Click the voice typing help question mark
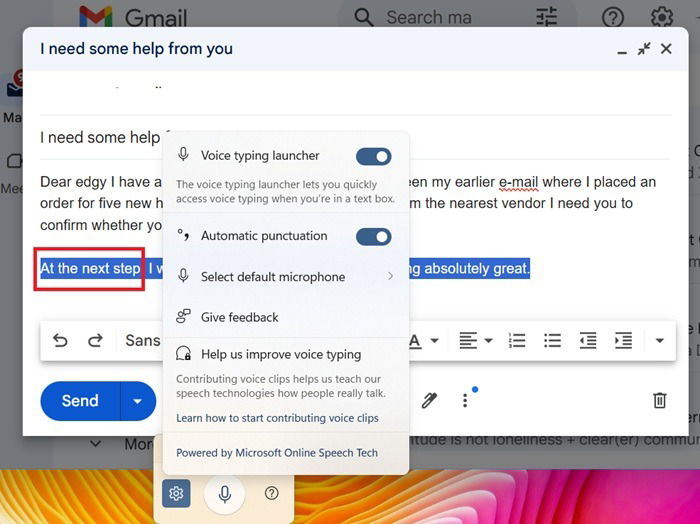 pyautogui.click(x=271, y=493)
